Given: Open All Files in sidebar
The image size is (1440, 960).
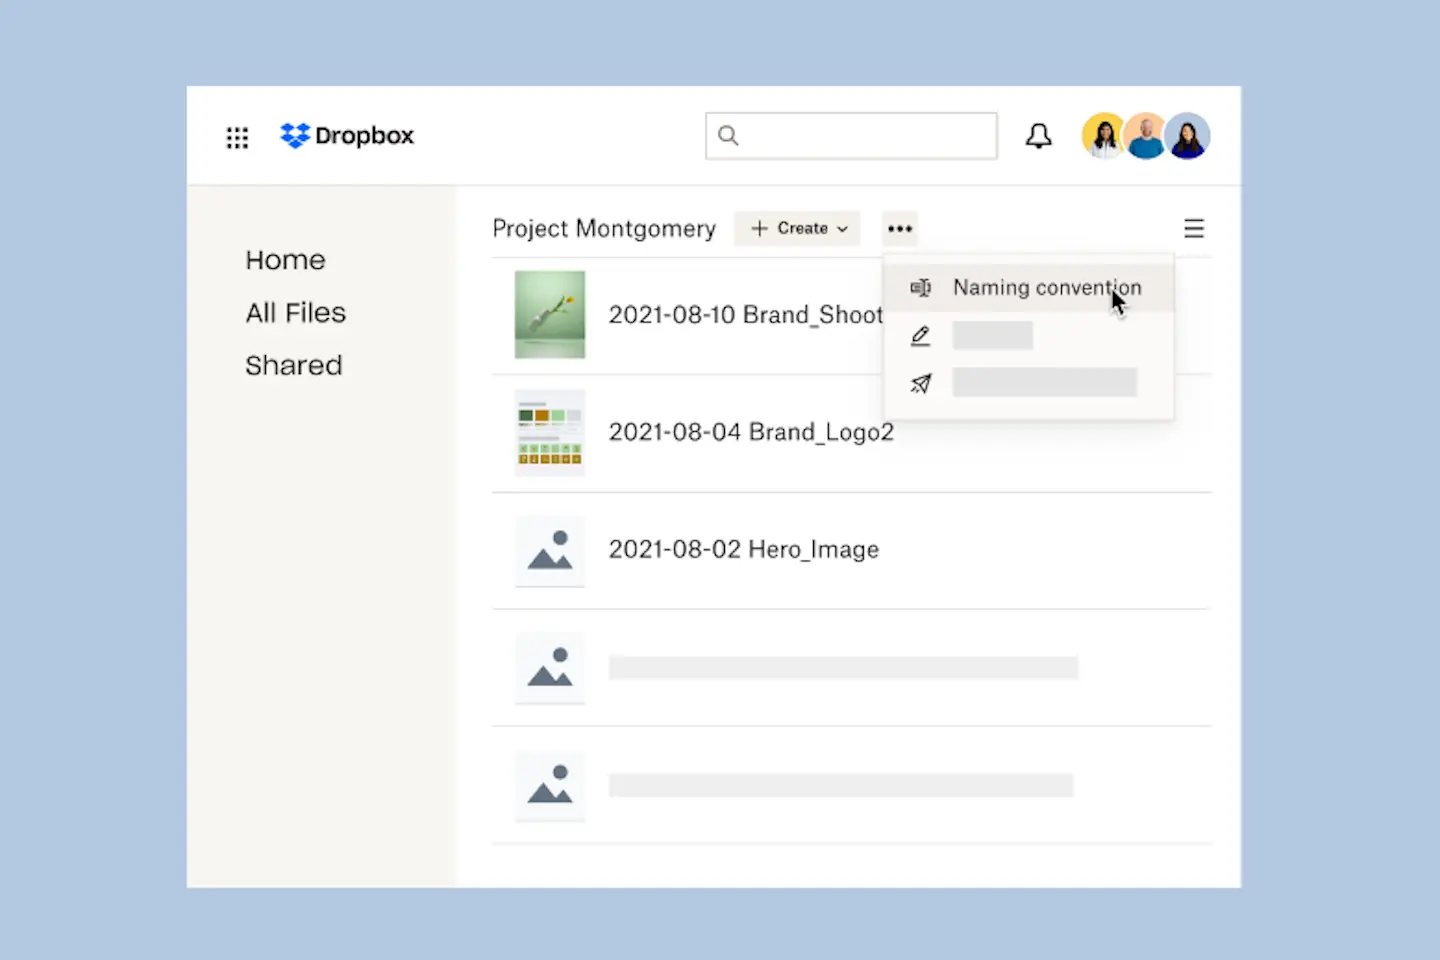Looking at the screenshot, I should pyautogui.click(x=295, y=313).
